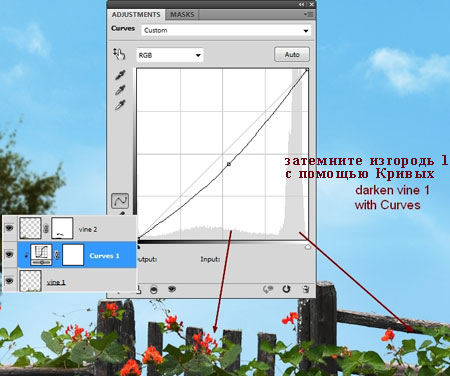Viewport: 450px width, 376px height.
Task: Click the Auto button
Action: point(292,54)
